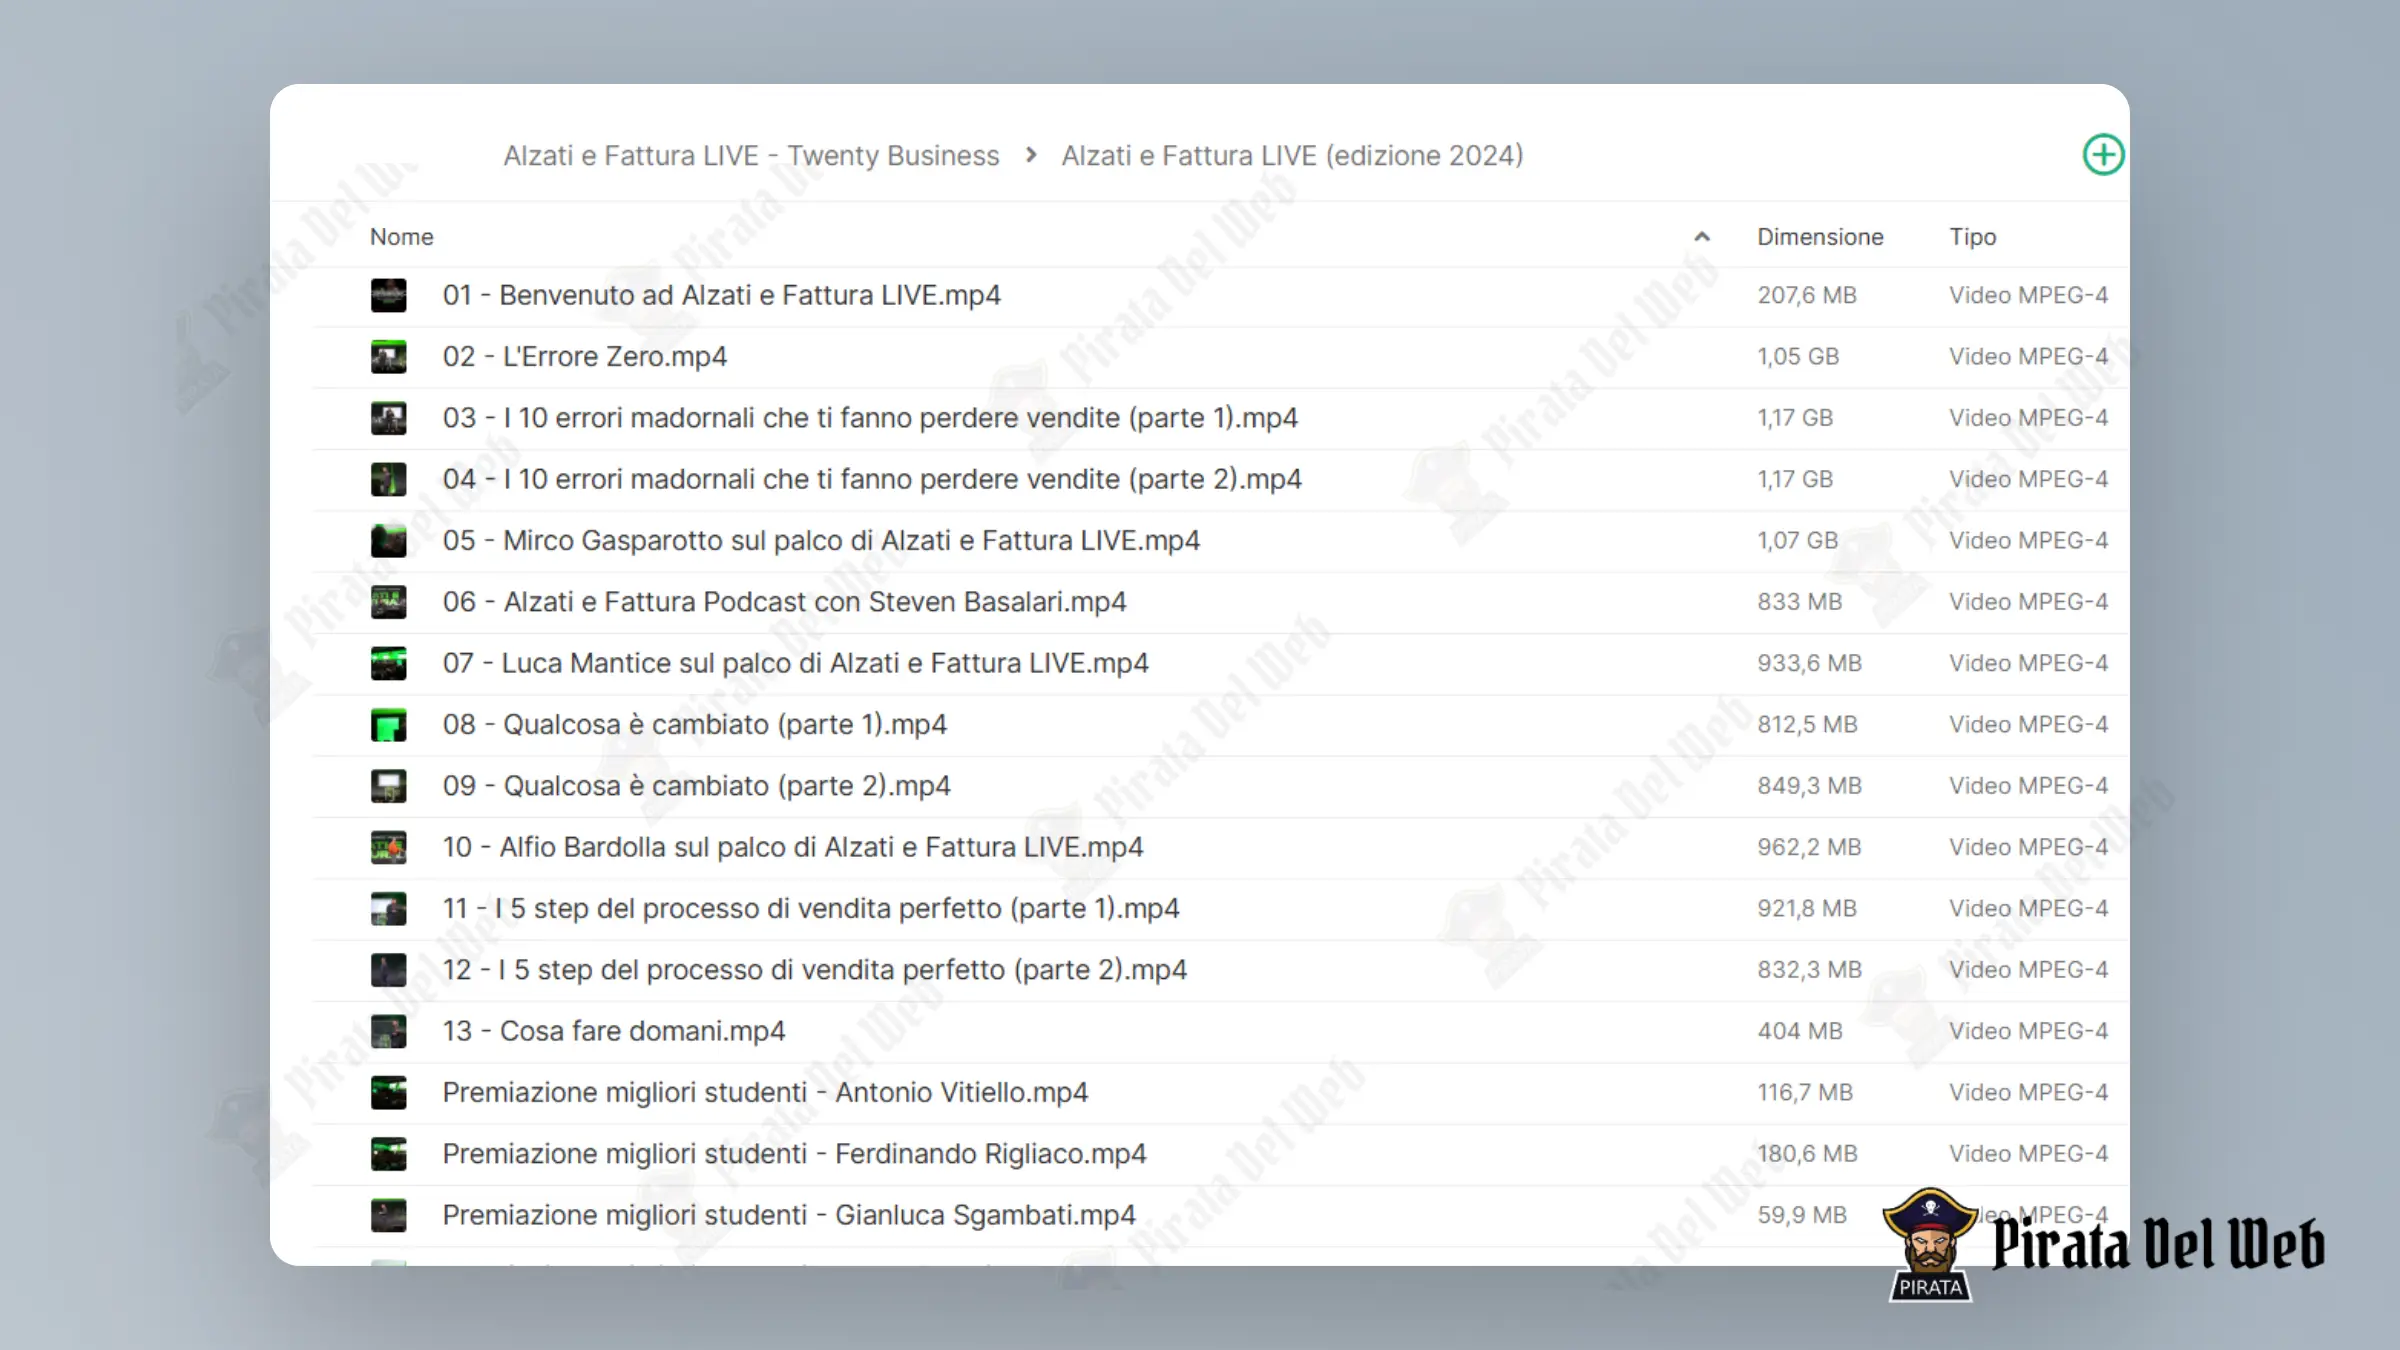Viewport: 2400px width, 1350px height.
Task: Select file 01 - Benvenuto ad Alzati e Fattura LIVE.mp4
Action: coord(721,295)
